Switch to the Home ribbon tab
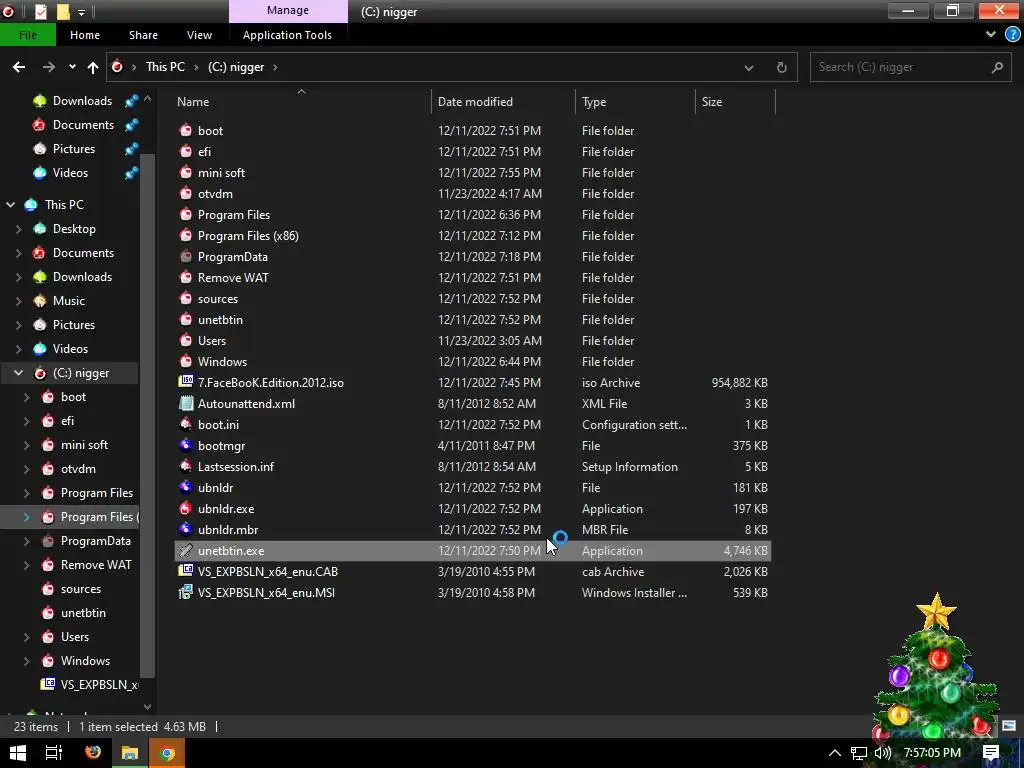Screen dimensions: 1024x768 85,35
